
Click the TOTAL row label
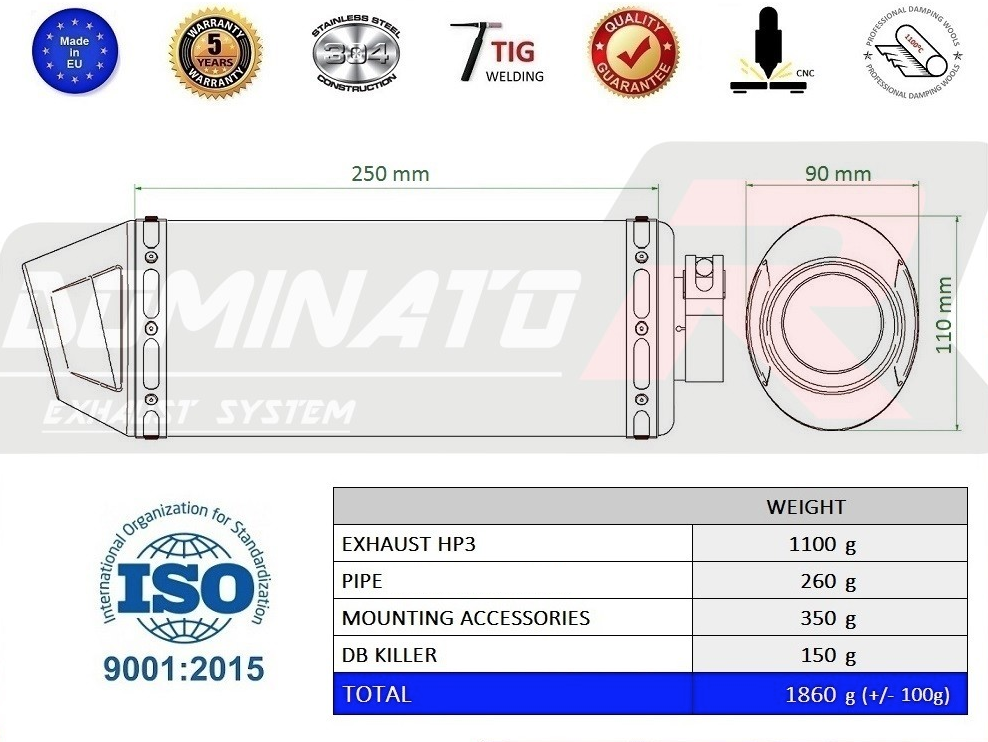coord(377,694)
